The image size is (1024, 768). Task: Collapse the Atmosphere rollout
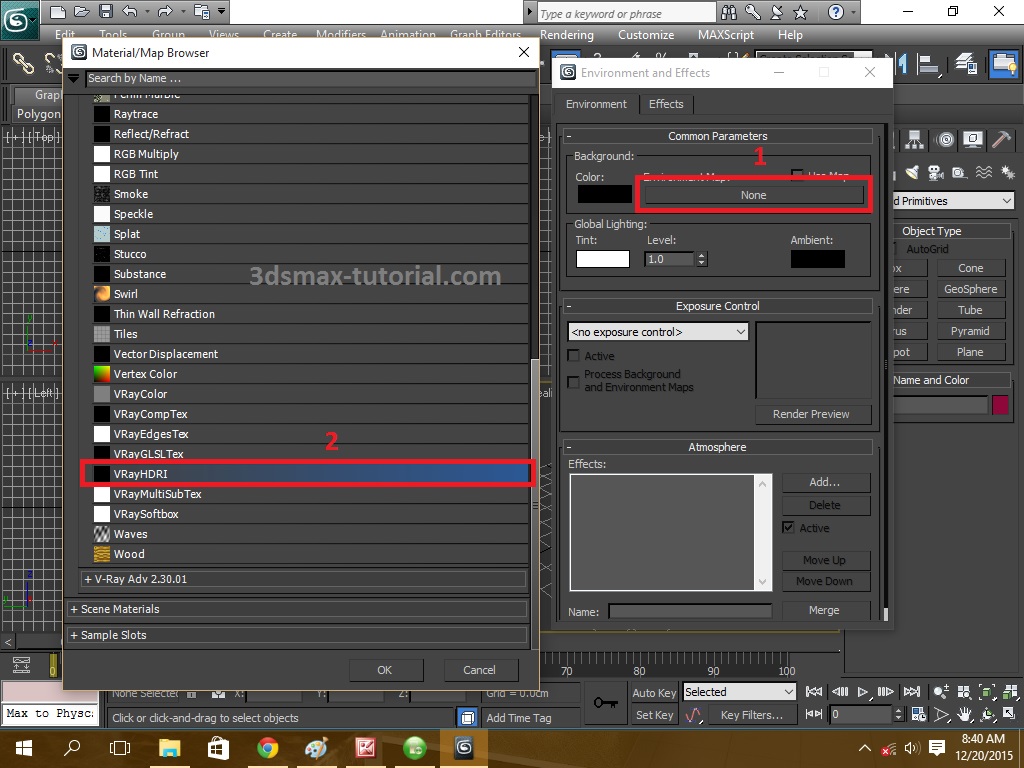718,447
